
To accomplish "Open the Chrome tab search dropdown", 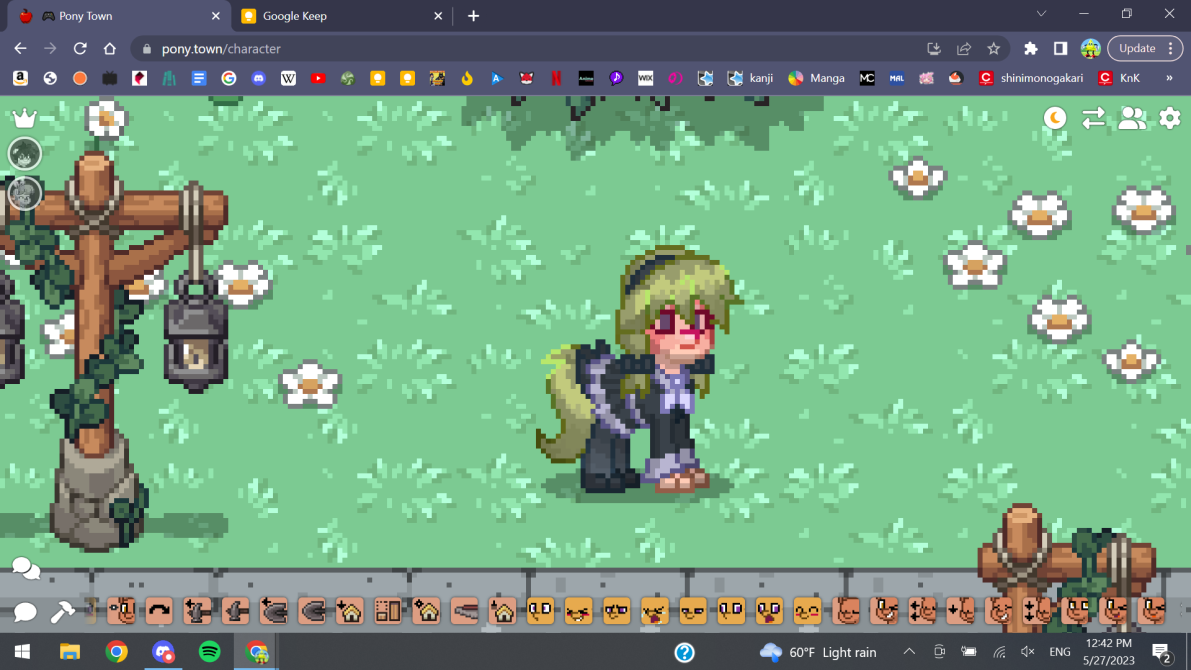I will [1041, 15].
